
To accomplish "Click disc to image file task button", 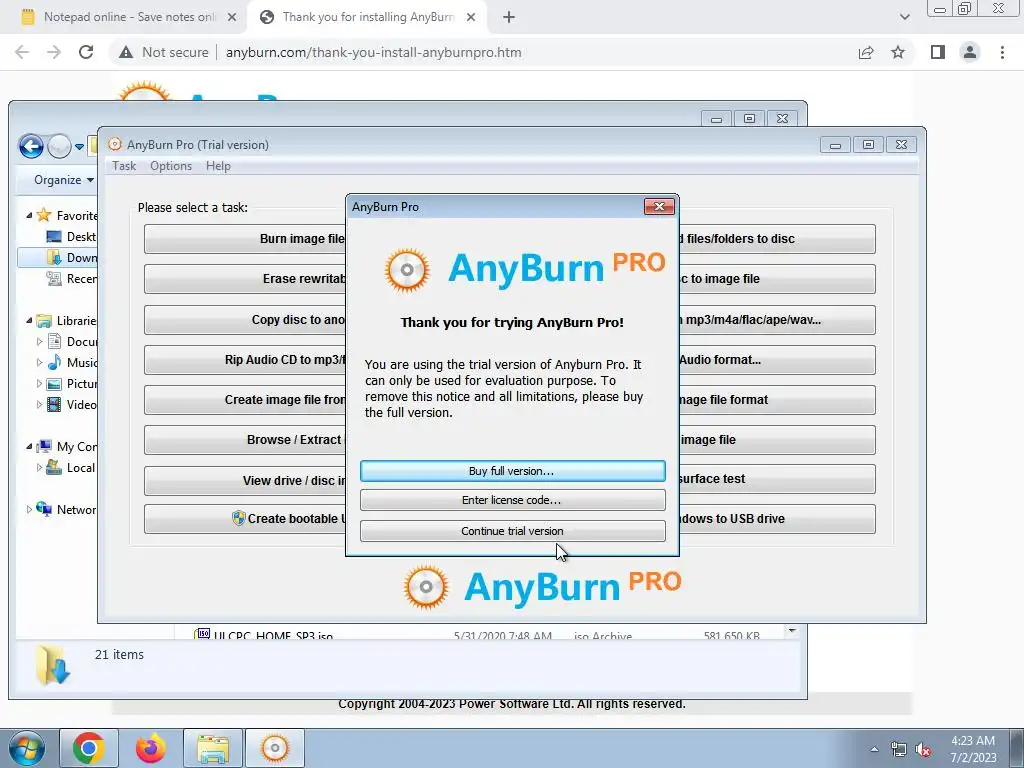I will [x=777, y=279].
